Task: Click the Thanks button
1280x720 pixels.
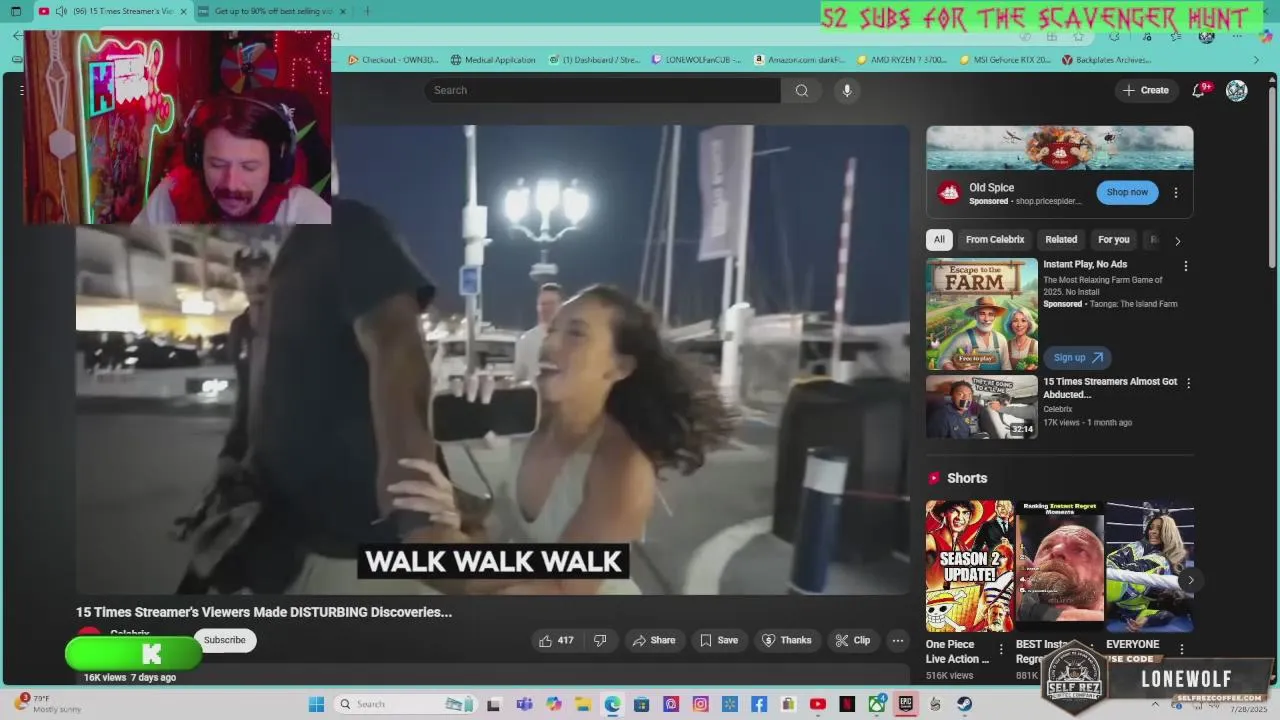Action: [787, 640]
